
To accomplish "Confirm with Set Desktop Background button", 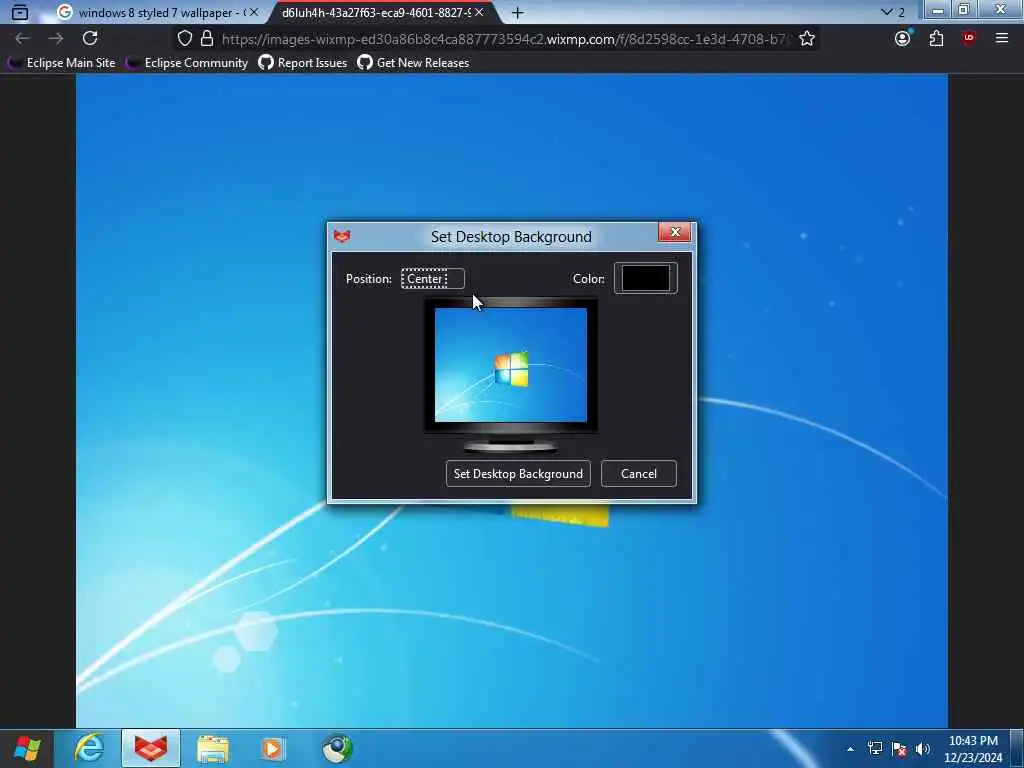I will coord(518,473).
